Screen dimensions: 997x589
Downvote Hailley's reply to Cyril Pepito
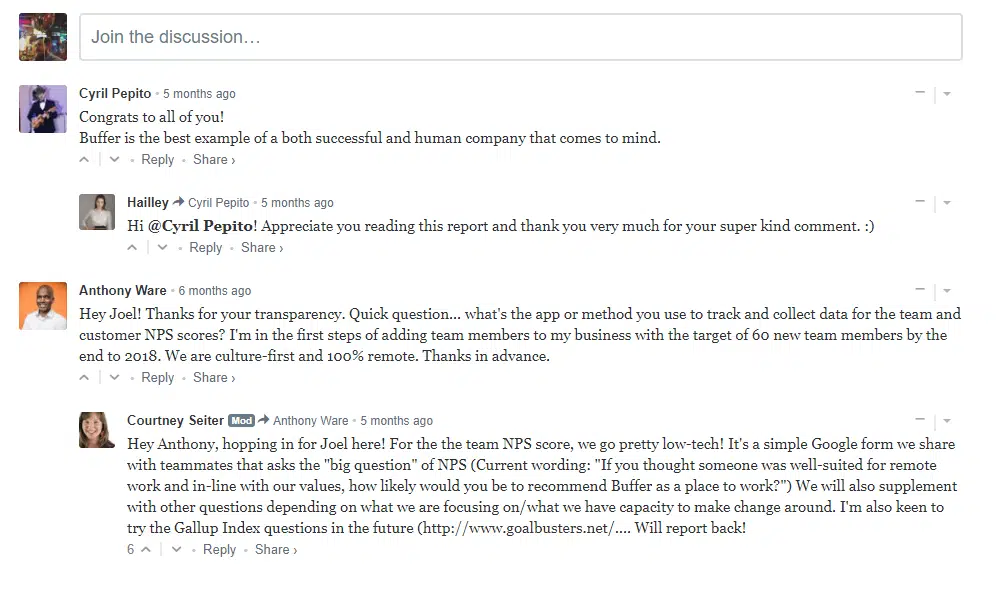pos(162,247)
